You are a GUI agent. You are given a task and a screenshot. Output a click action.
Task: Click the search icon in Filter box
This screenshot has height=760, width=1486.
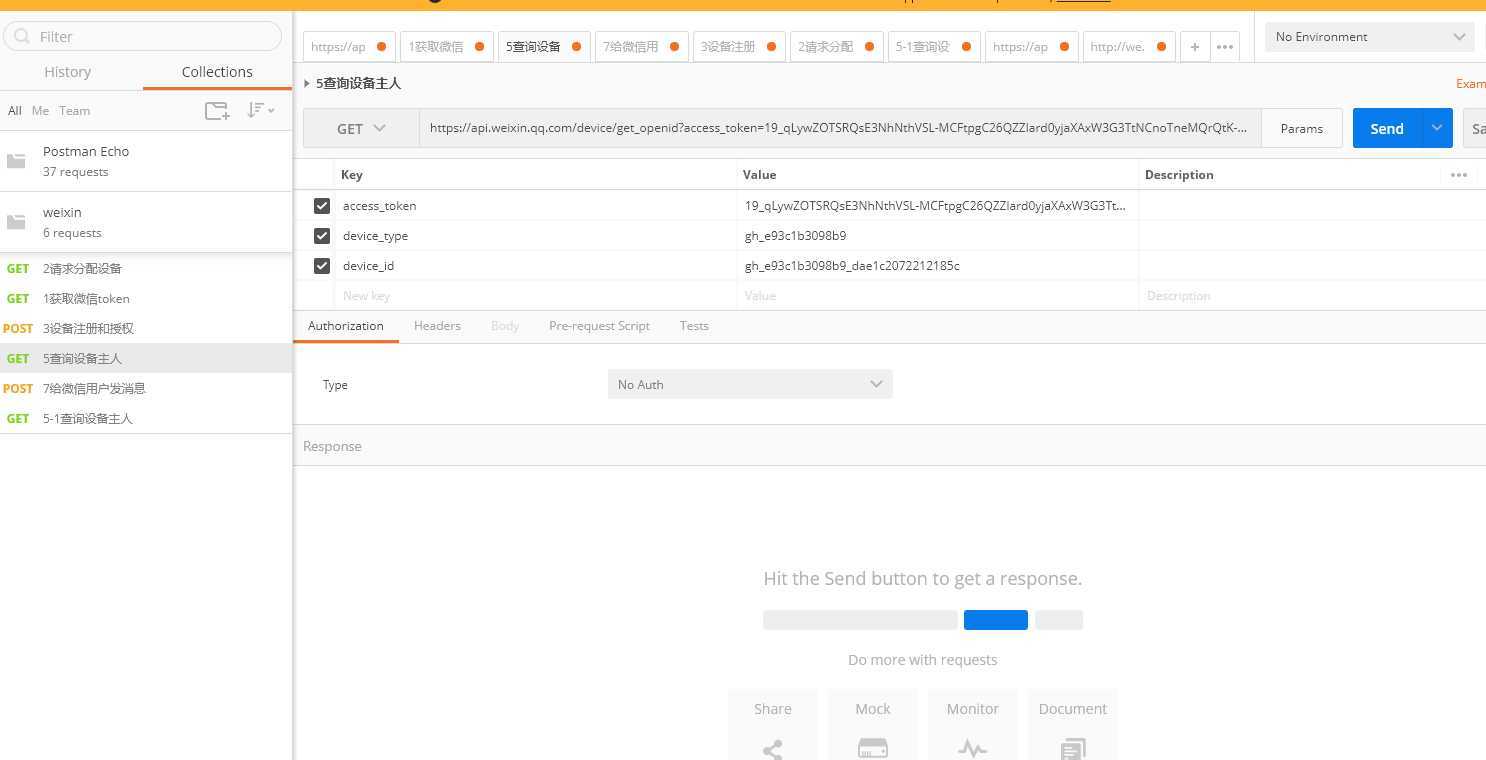[21, 37]
